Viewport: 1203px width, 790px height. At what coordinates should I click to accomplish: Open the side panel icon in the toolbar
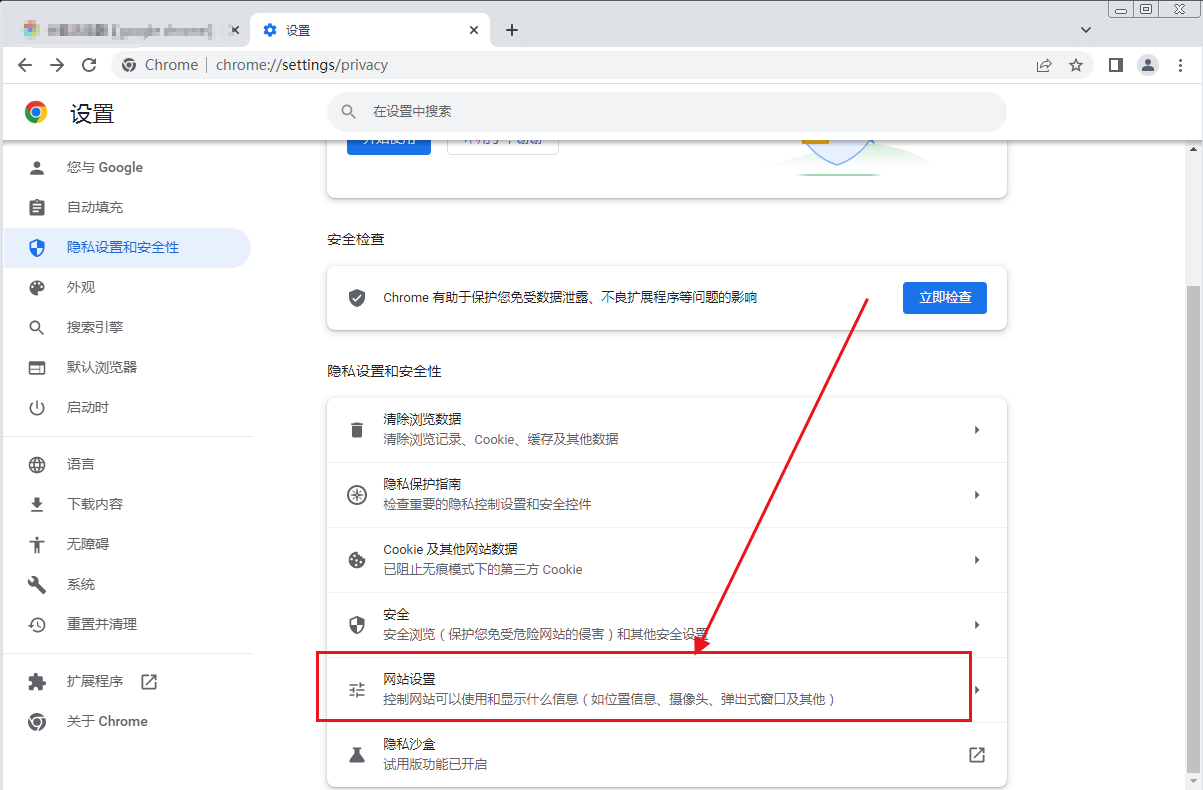click(1116, 65)
